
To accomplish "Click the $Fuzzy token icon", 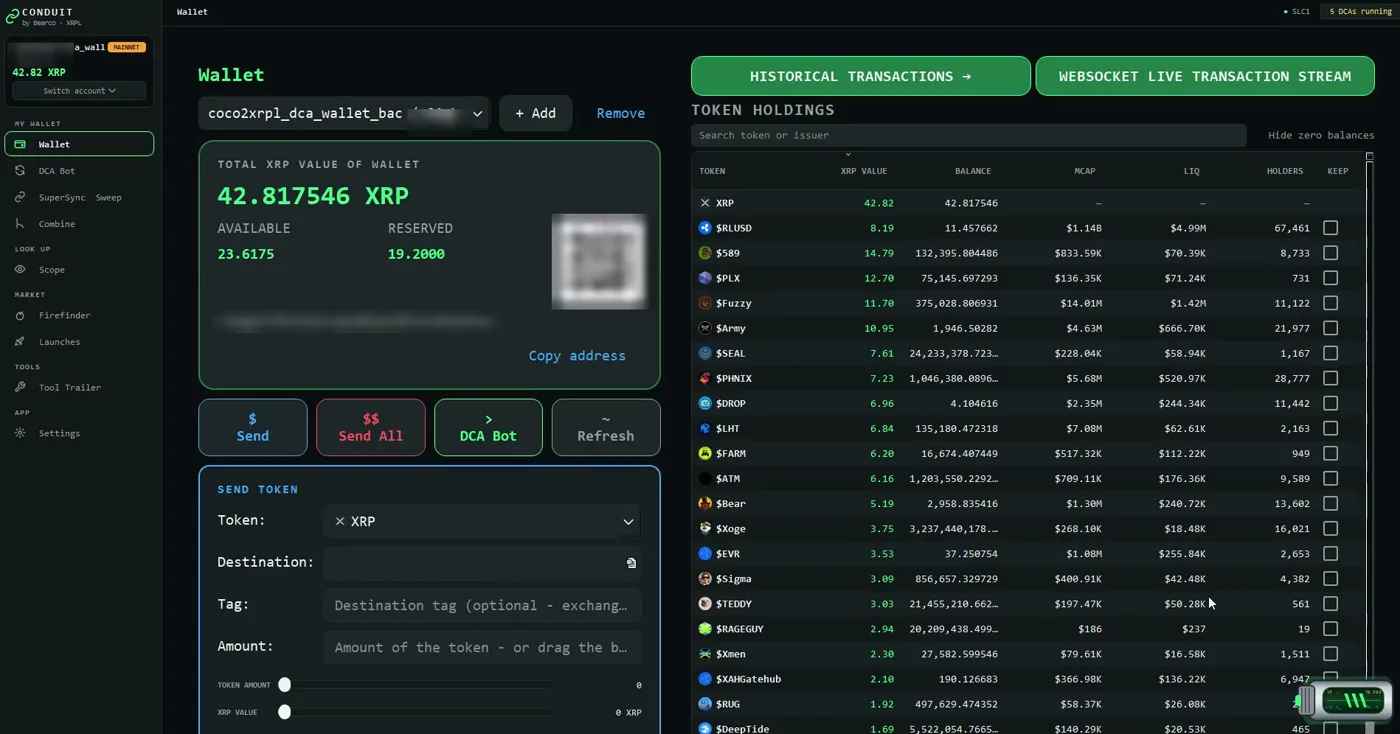I will [705, 303].
